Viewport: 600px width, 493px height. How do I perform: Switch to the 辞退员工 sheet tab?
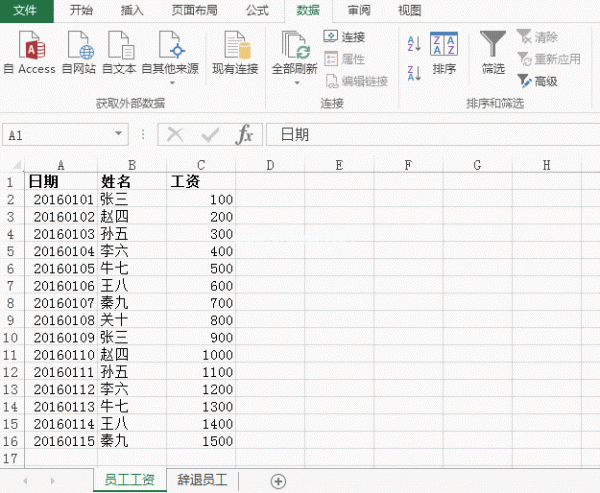[202, 481]
